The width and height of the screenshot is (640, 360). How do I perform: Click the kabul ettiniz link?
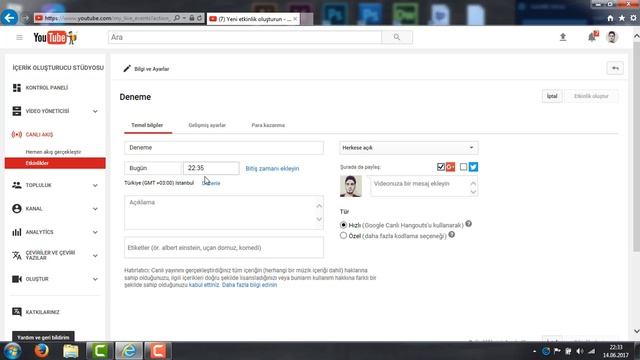204,285
